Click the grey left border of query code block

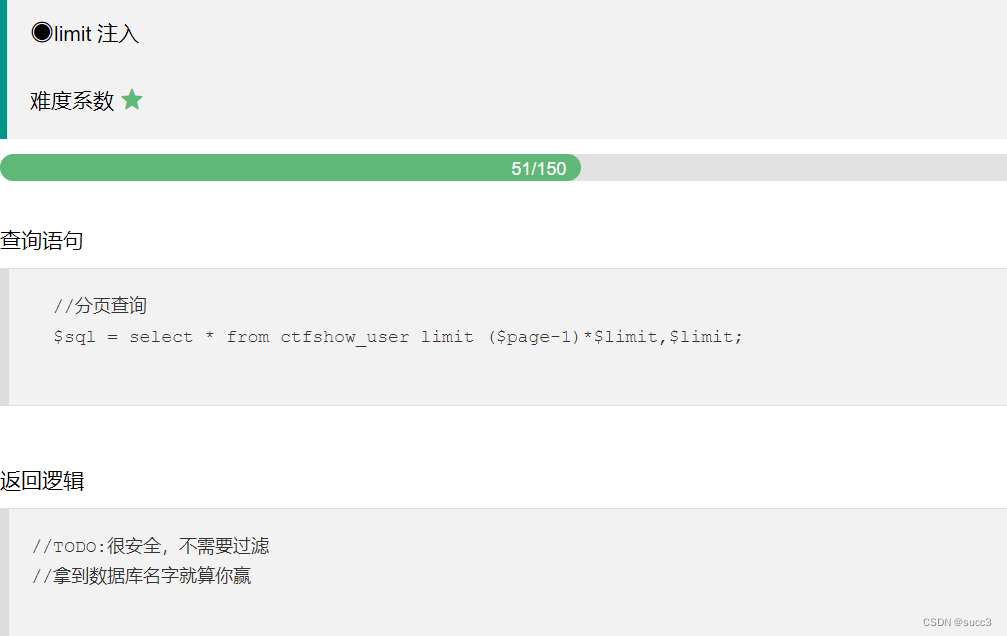pyautogui.click(x=4, y=337)
